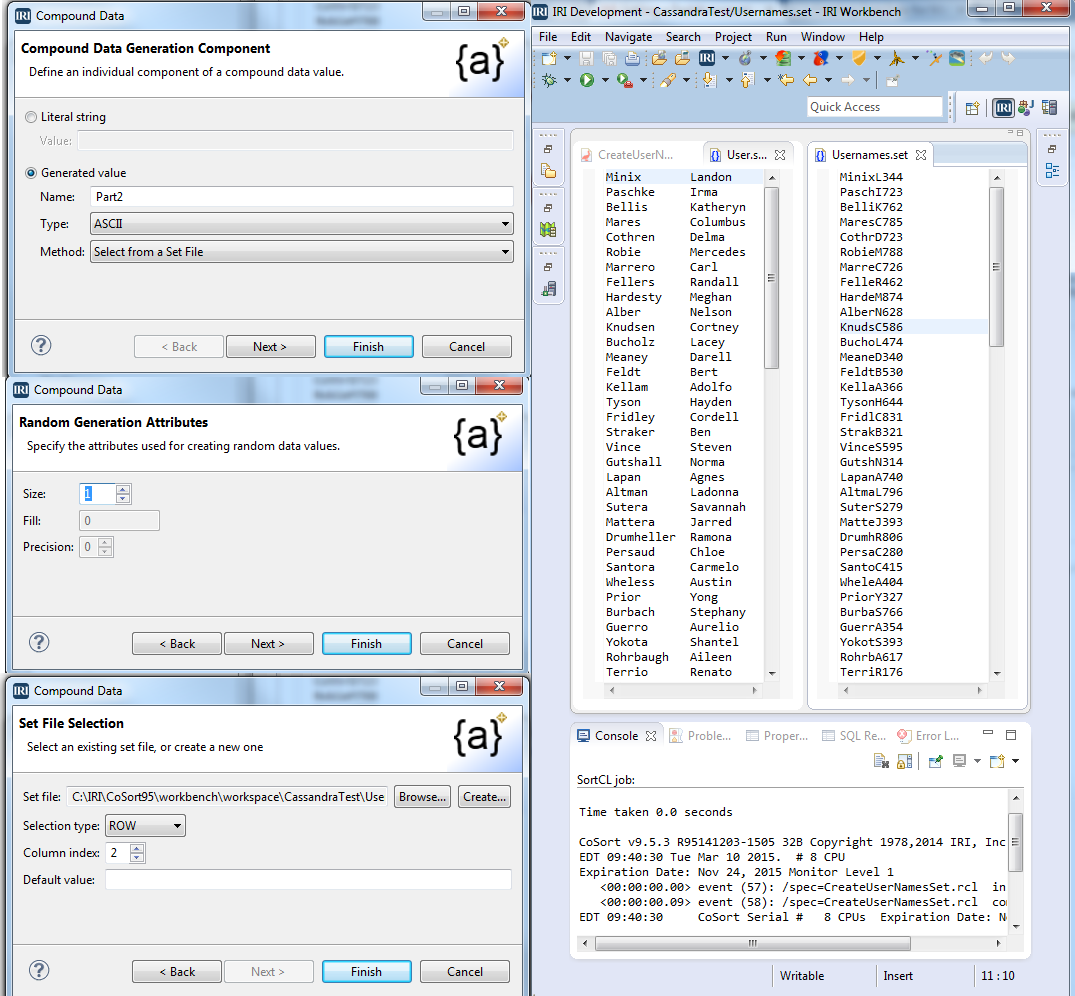Switch to the Usernames.set editor tab
Image resolution: width=1075 pixels, height=996 pixels.
coord(870,155)
